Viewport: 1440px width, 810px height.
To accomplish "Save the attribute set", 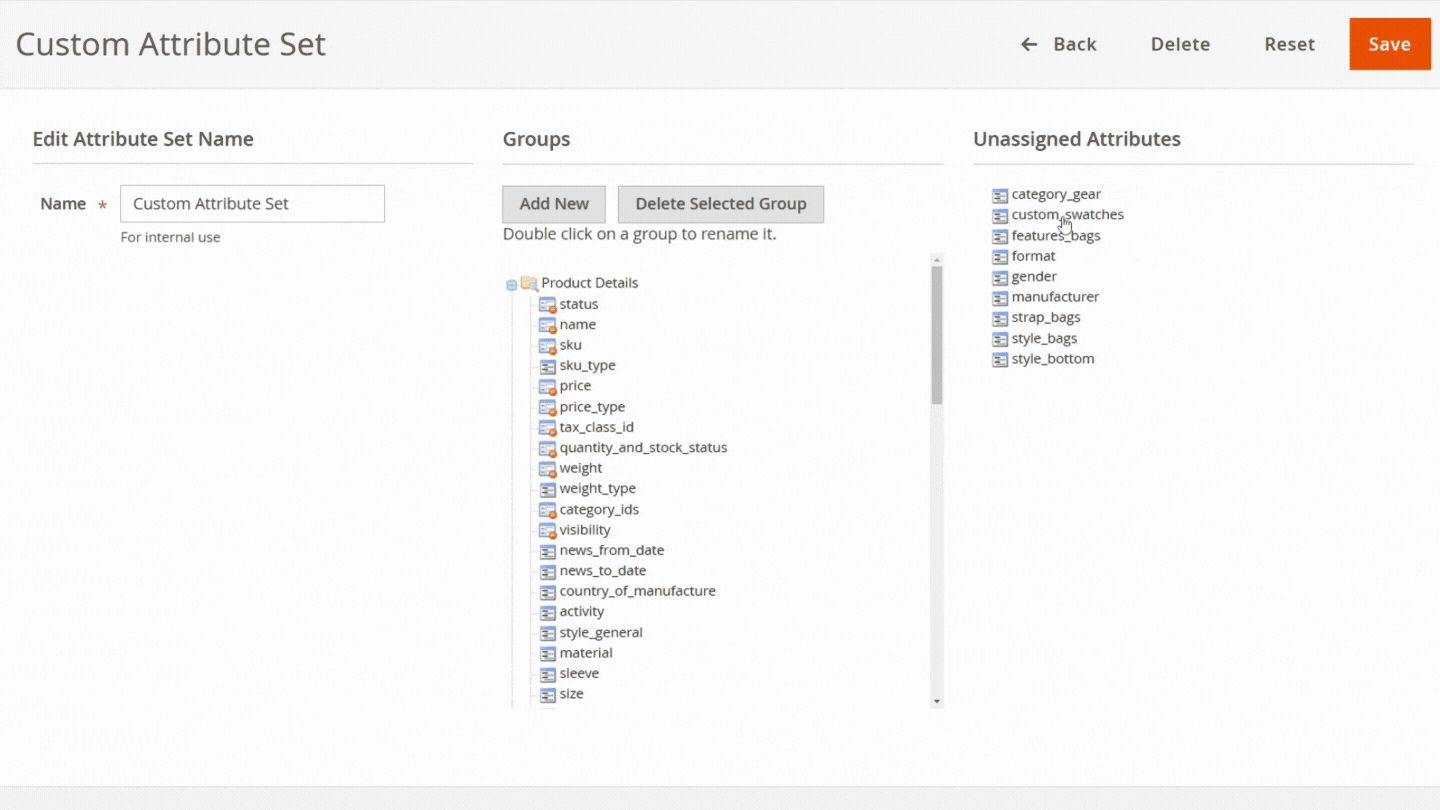I will (x=1389, y=44).
